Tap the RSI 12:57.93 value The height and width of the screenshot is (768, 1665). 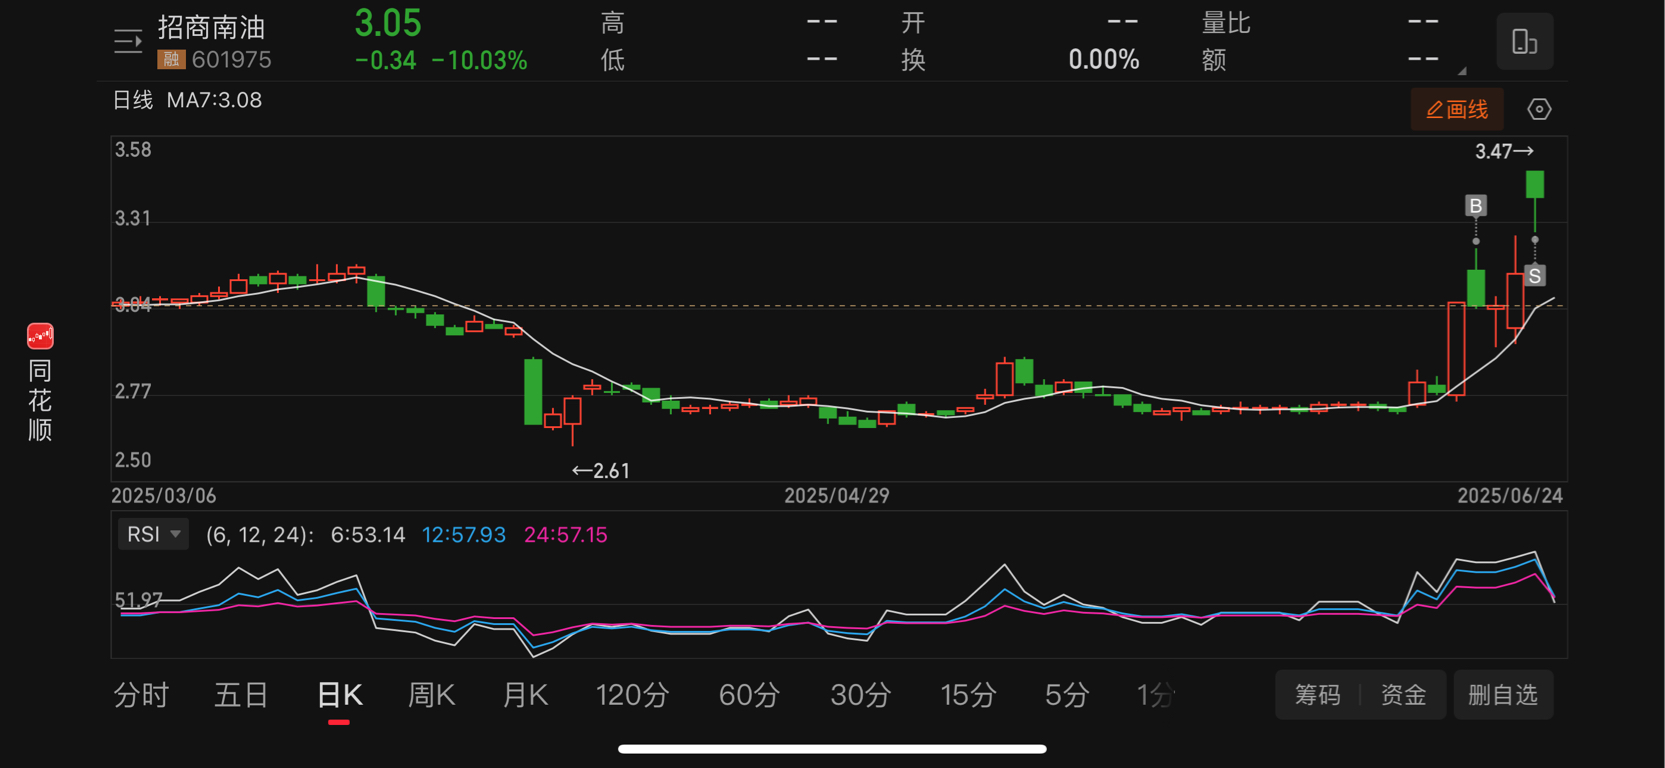tap(464, 535)
